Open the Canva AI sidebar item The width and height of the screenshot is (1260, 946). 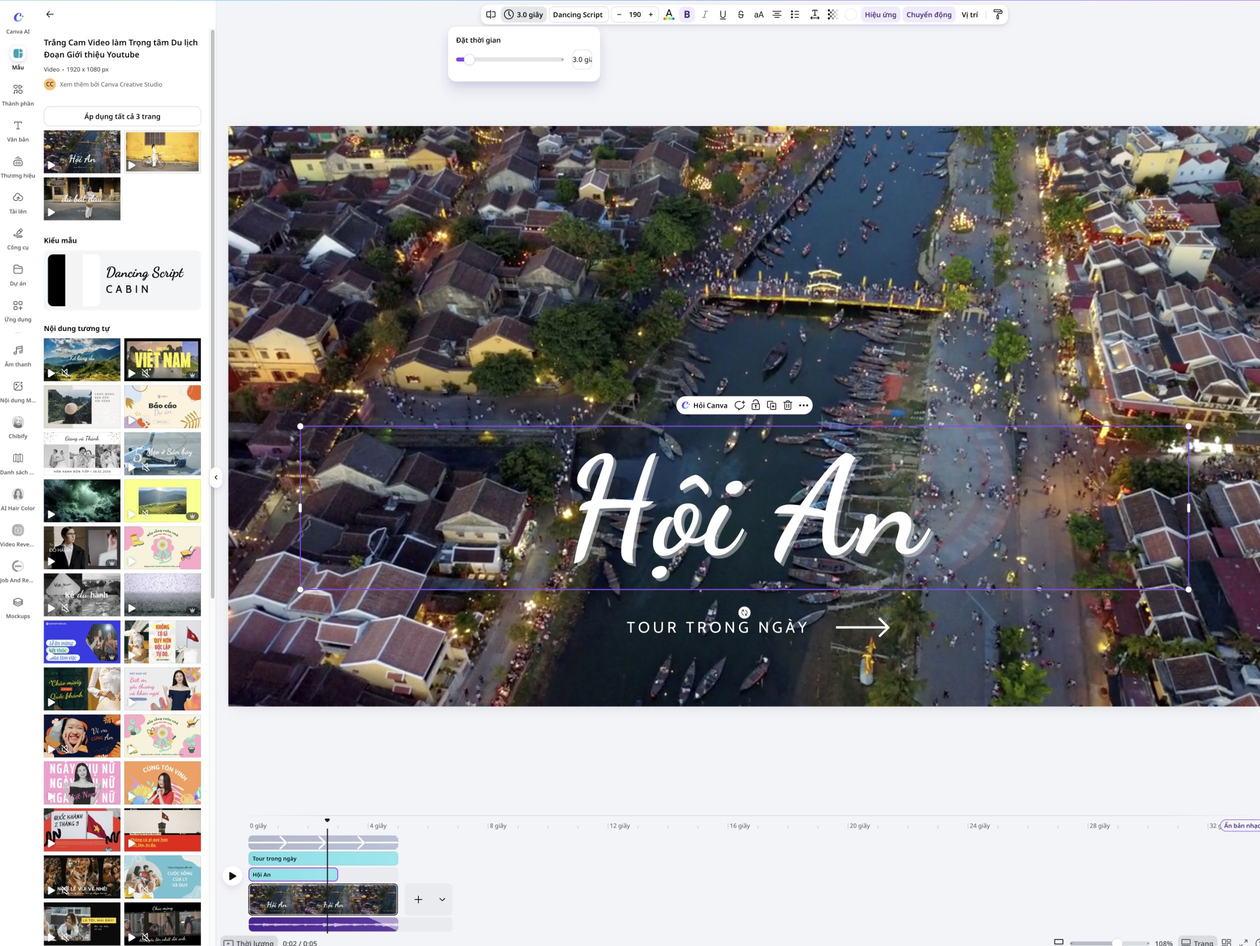(18, 22)
